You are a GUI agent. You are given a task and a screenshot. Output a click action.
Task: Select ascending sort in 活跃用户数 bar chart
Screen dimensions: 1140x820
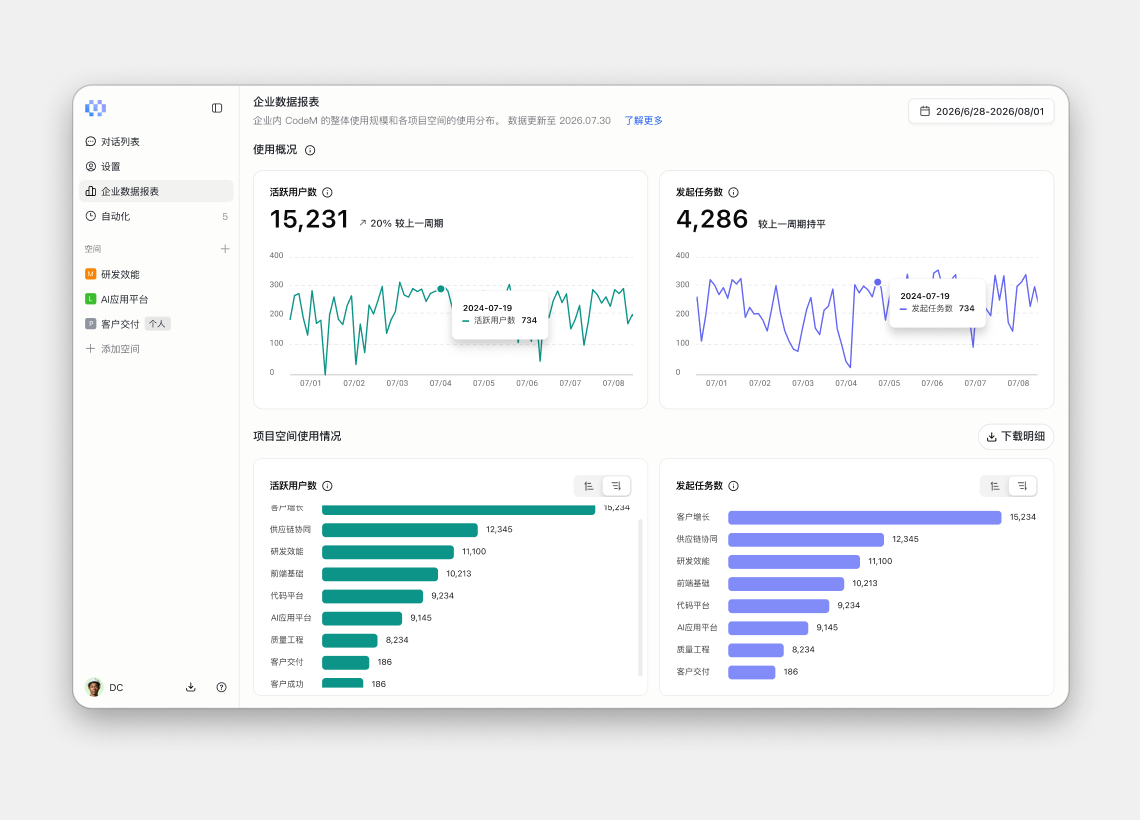click(x=589, y=486)
